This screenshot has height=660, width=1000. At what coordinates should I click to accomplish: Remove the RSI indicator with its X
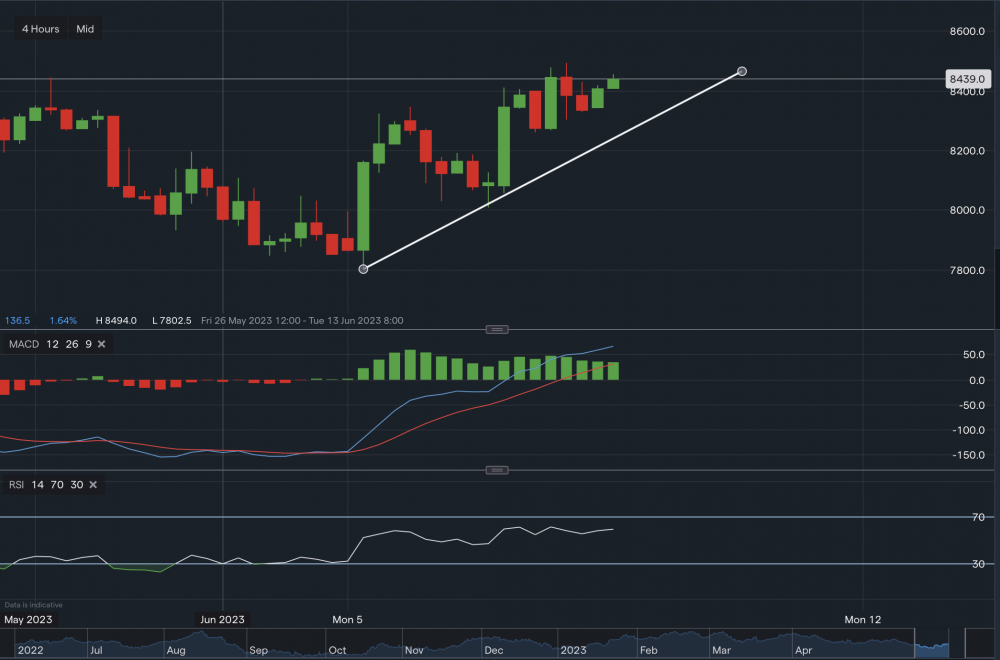pos(93,485)
